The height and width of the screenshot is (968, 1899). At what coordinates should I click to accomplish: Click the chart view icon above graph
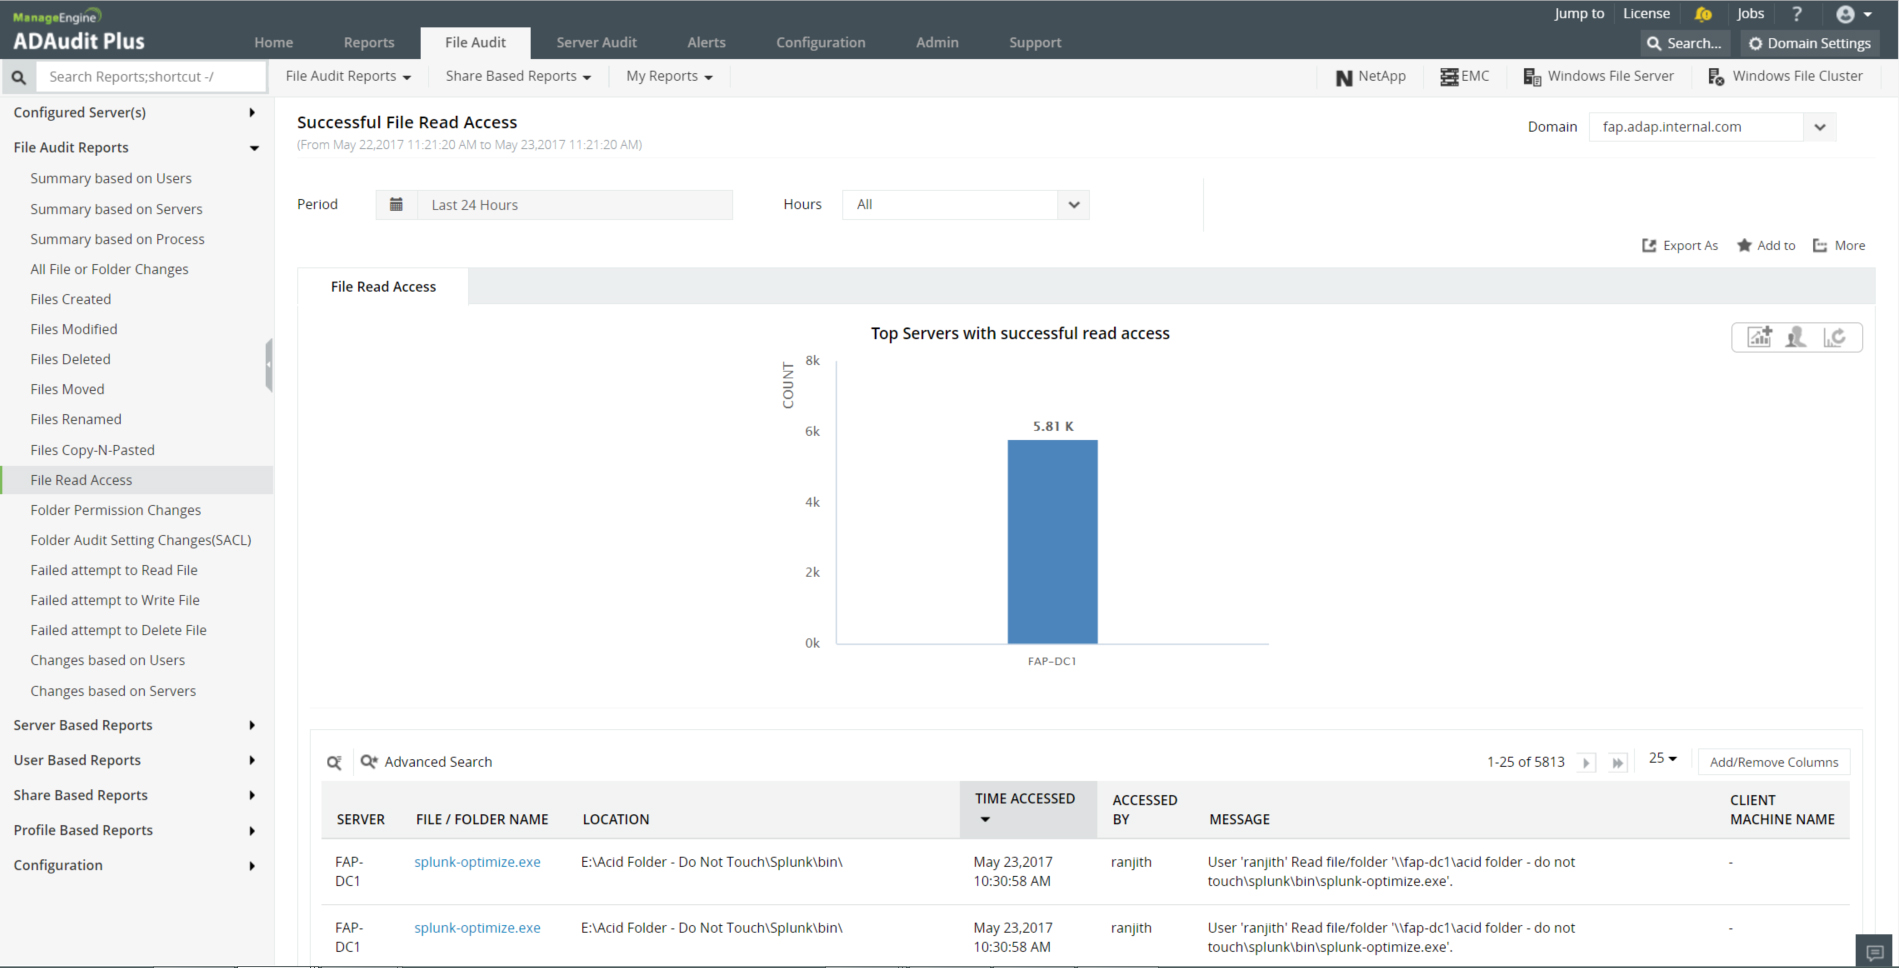tap(1759, 337)
